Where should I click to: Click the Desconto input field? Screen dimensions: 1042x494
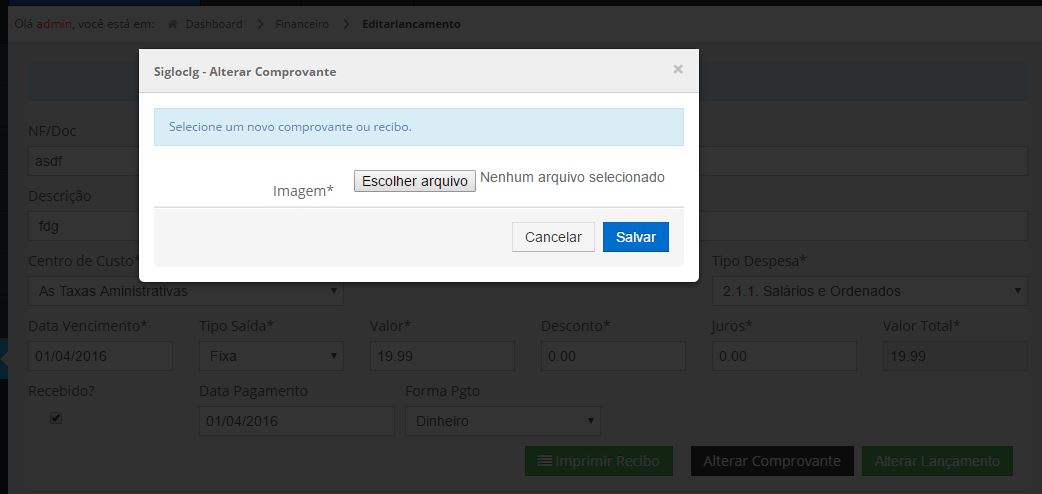613,356
